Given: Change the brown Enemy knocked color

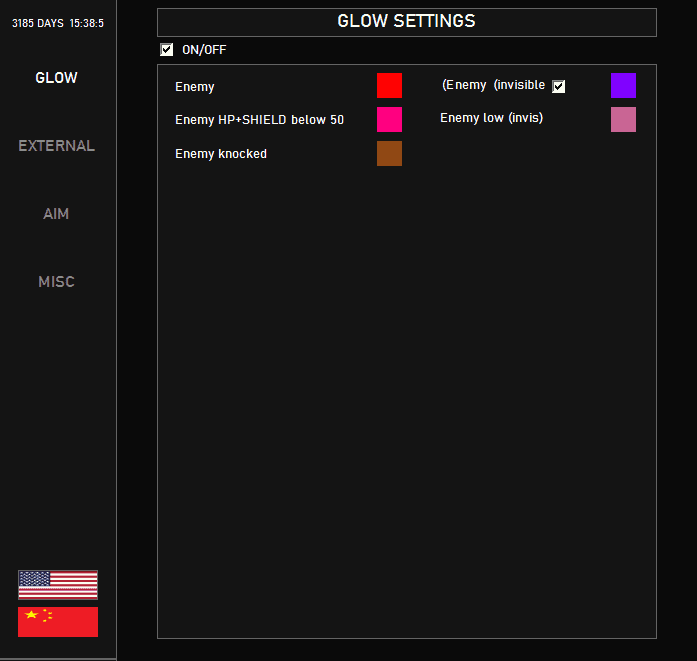Looking at the screenshot, I should (x=389, y=153).
